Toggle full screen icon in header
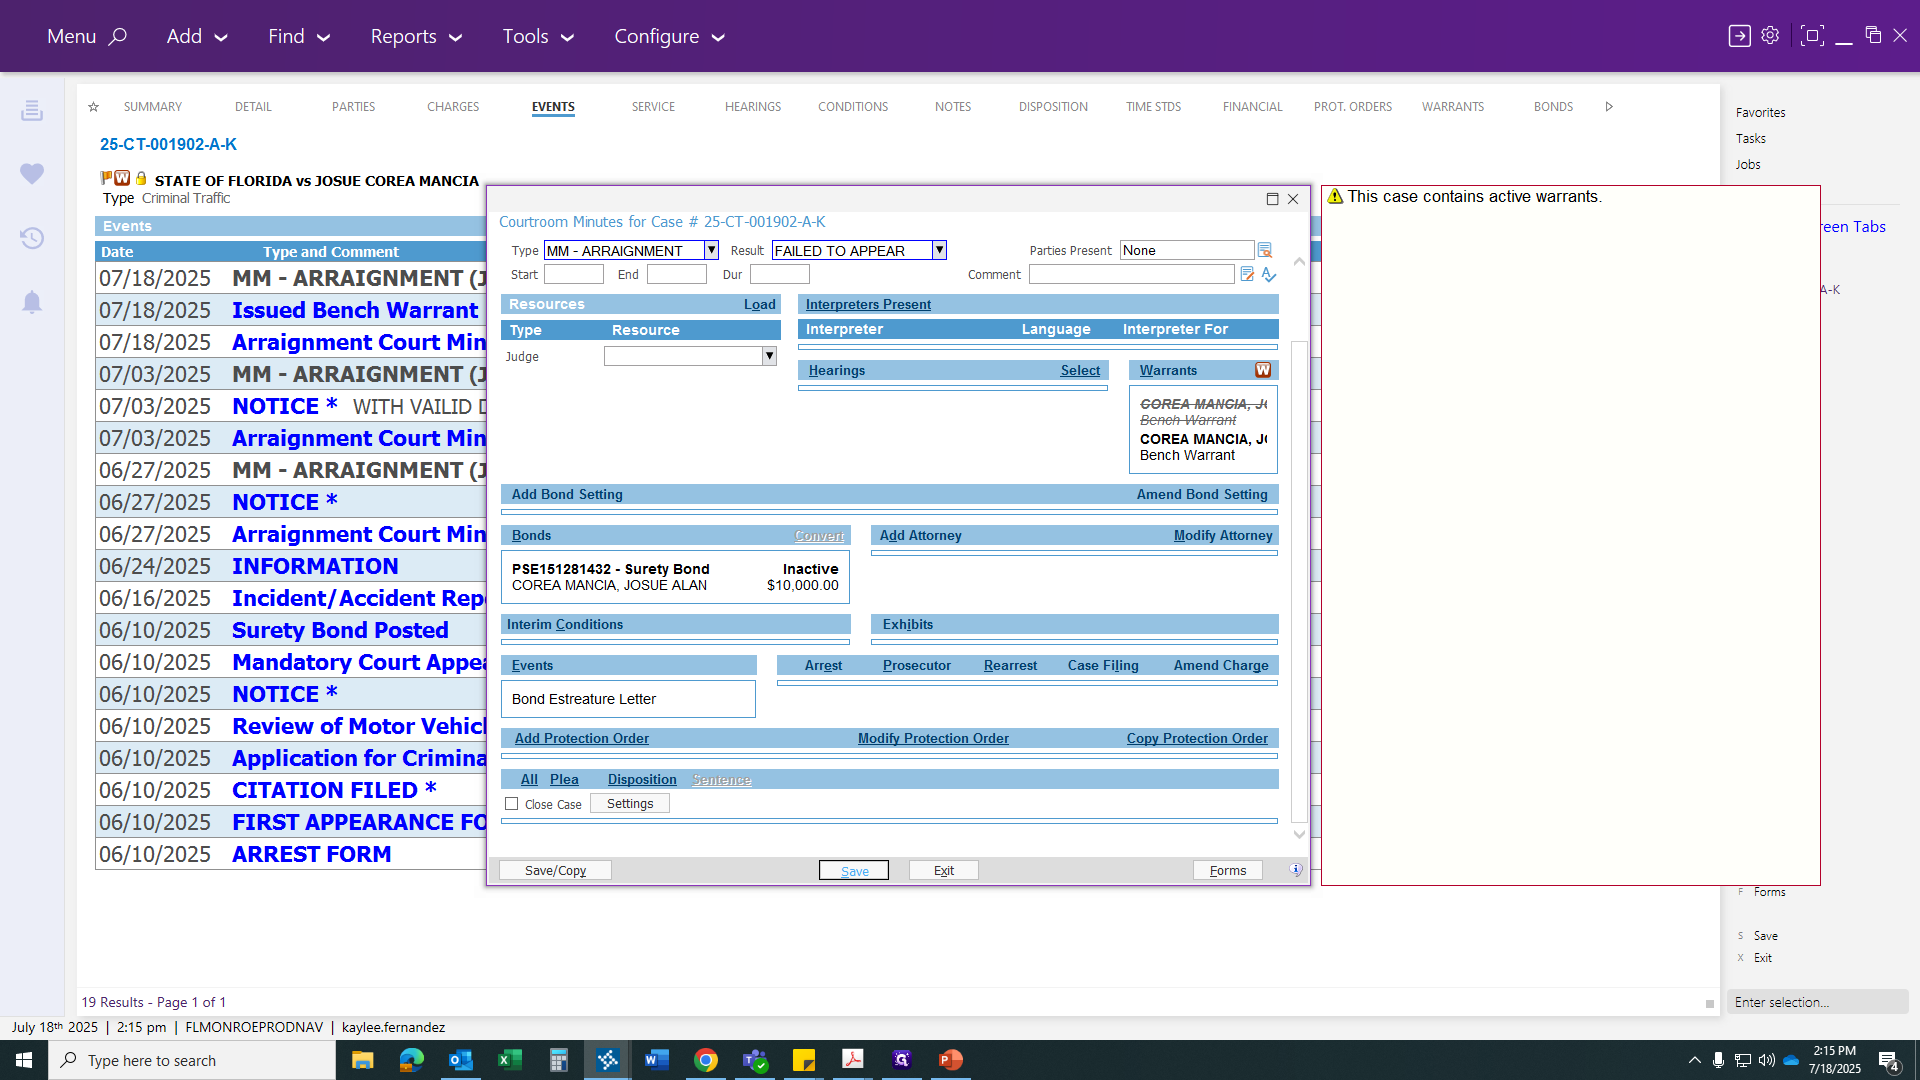 tap(1811, 36)
